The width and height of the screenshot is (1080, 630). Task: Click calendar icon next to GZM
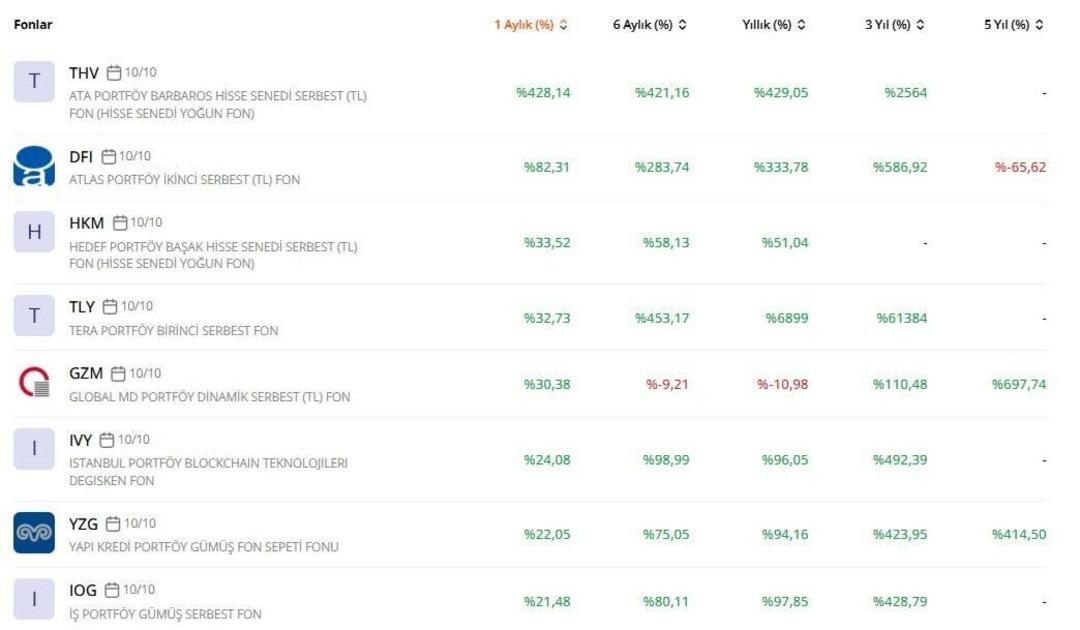point(118,374)
